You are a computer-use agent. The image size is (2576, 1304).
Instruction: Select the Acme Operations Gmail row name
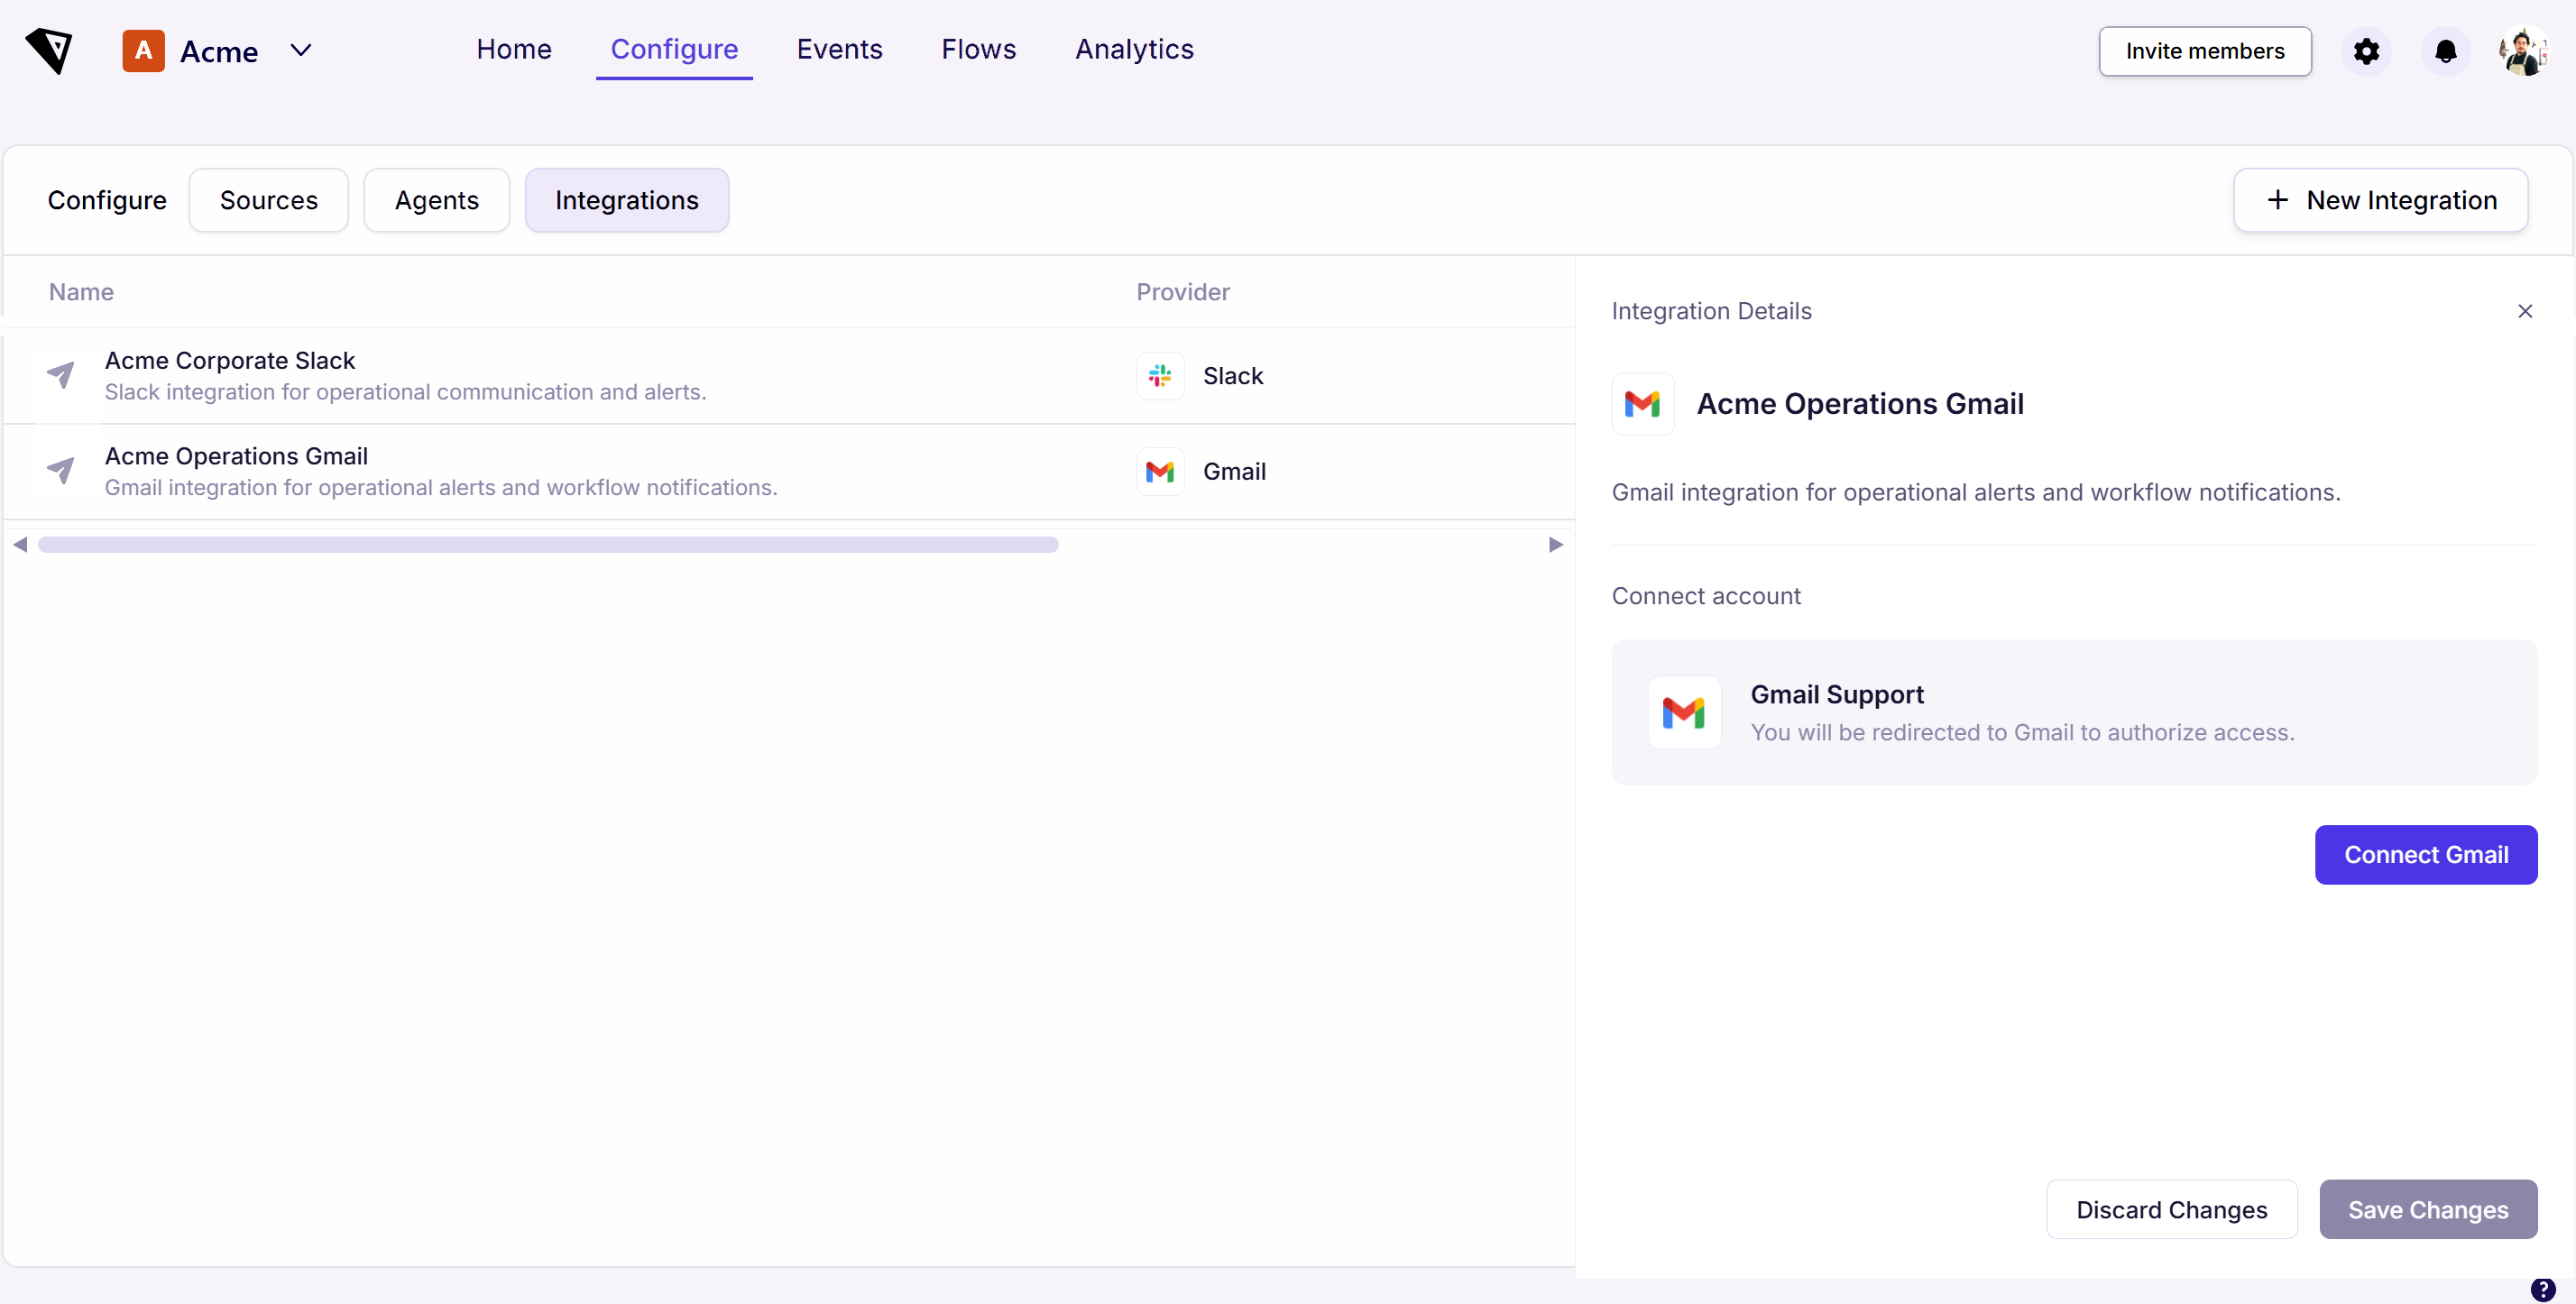pos(236,456)
